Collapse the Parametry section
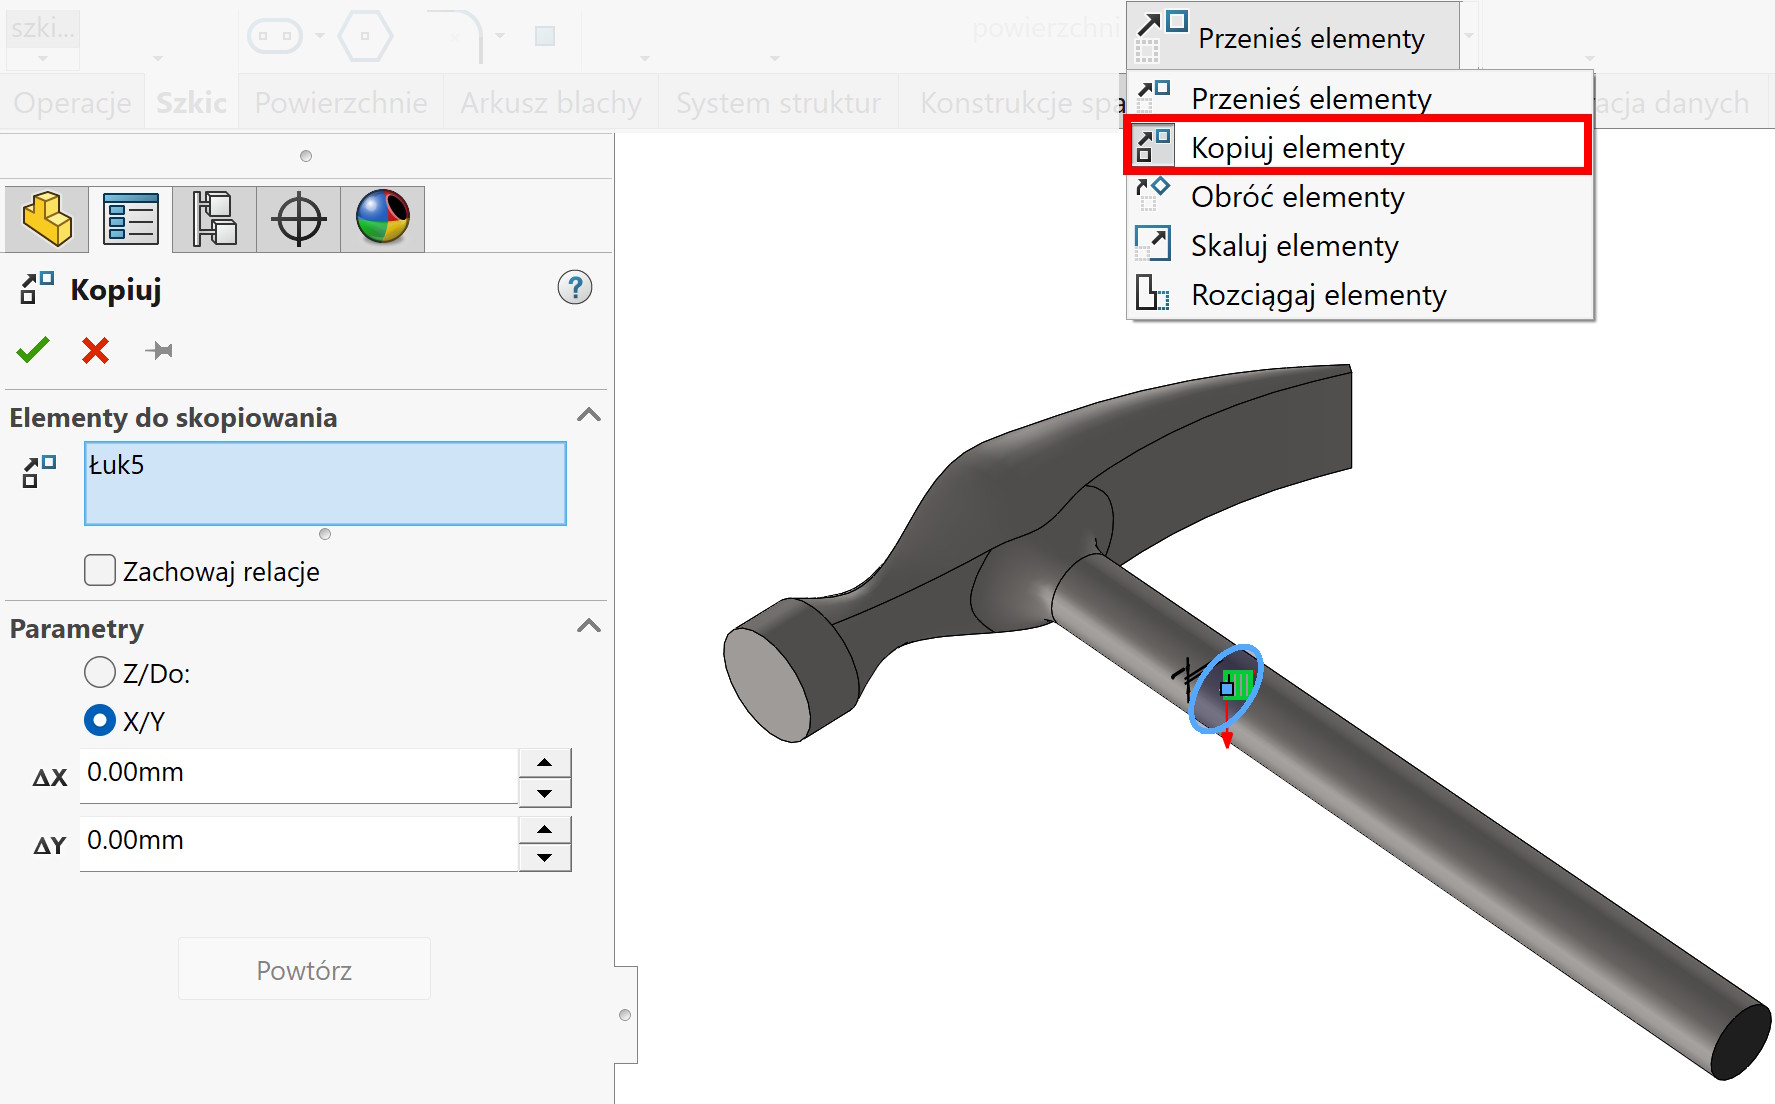This screenshot has width=1775, height=1104. coord(589,626)
